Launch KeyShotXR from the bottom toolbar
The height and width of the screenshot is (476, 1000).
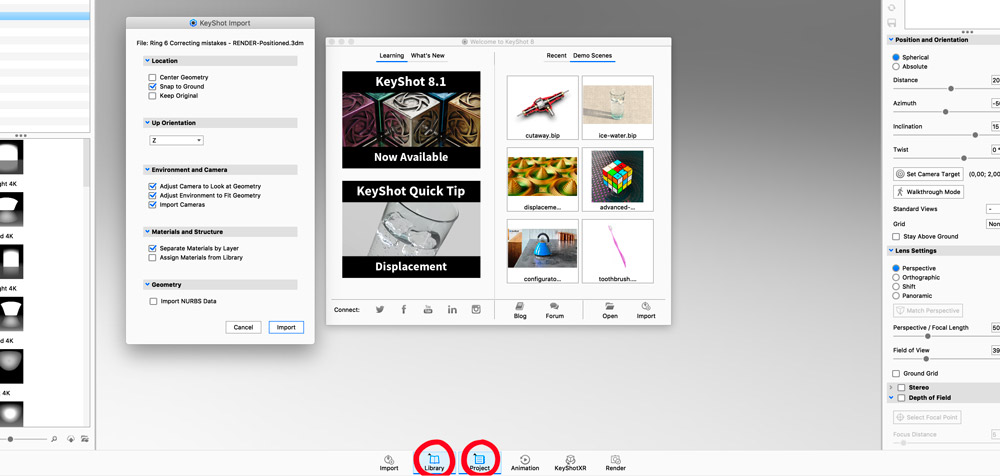point(570,463)
